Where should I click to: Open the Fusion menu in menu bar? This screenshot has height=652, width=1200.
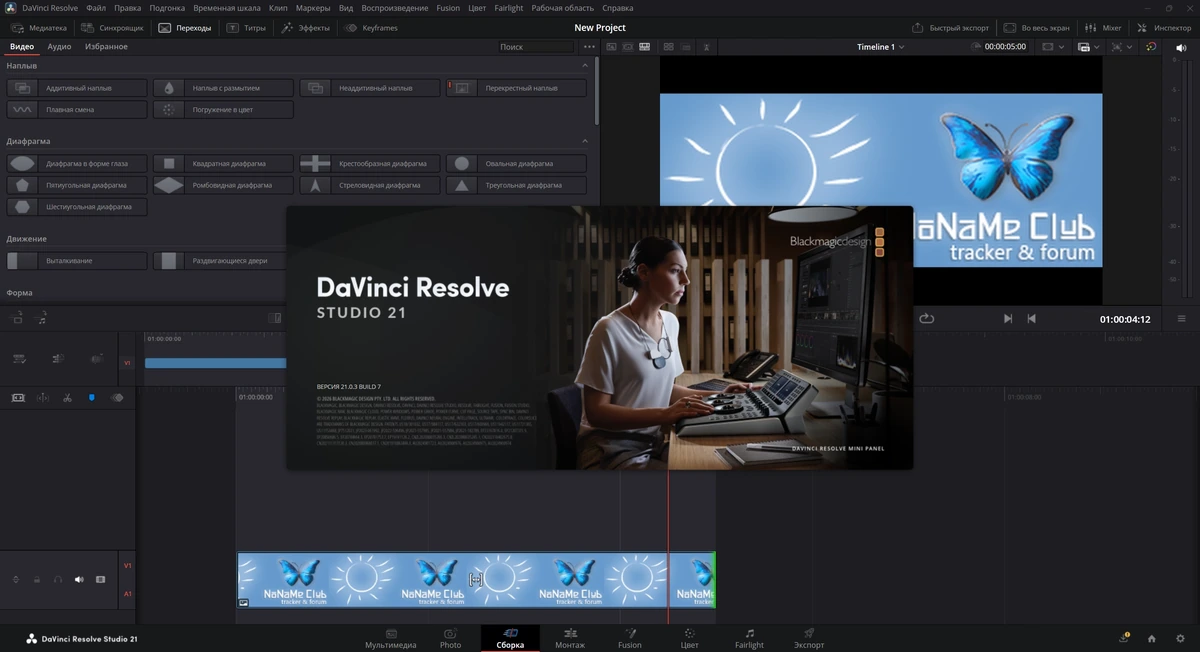tap(449, 8)
